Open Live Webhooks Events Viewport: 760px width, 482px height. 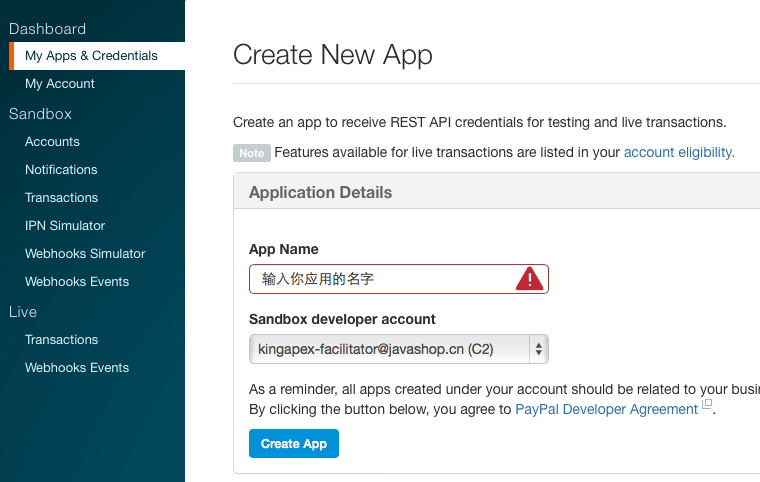pyautogui.click(x=77, y=368)
